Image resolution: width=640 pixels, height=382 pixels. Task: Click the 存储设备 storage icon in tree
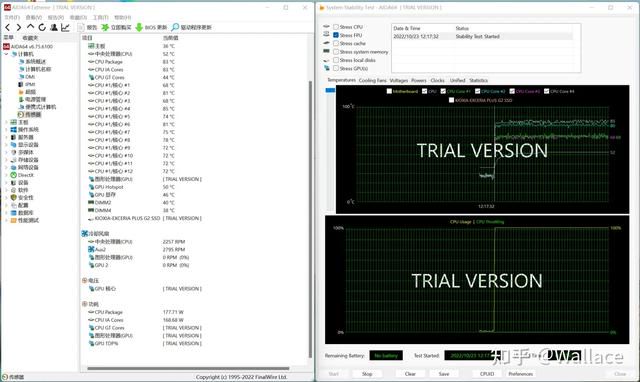[13, 160]
